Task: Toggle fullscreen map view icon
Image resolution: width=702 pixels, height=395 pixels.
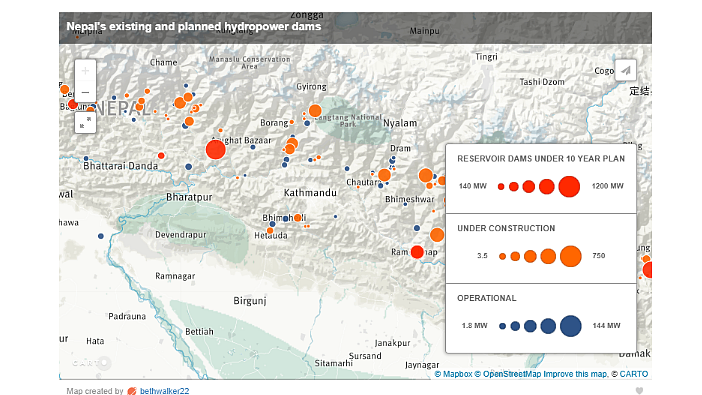Action: (x=85, y=122)
